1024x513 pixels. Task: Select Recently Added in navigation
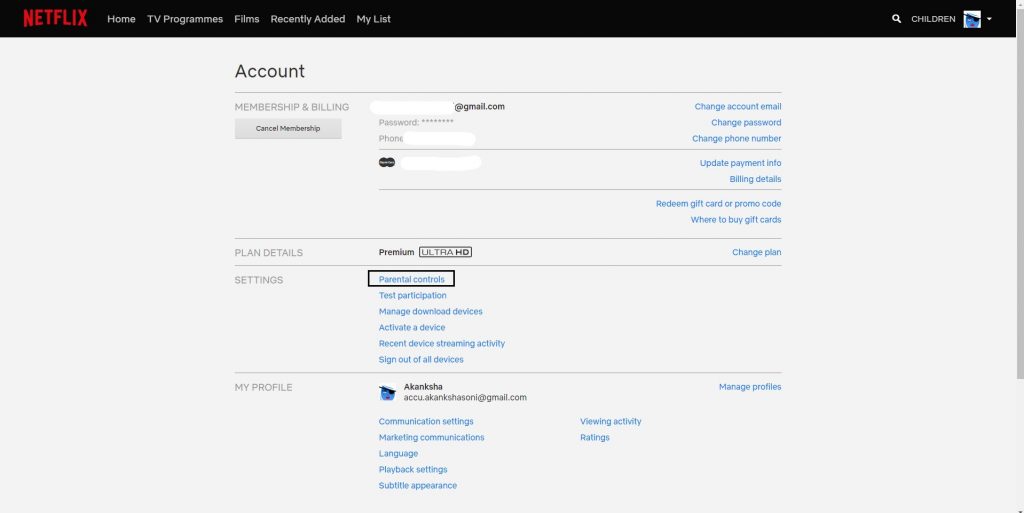pyautogui.click(x=308, y=19)
